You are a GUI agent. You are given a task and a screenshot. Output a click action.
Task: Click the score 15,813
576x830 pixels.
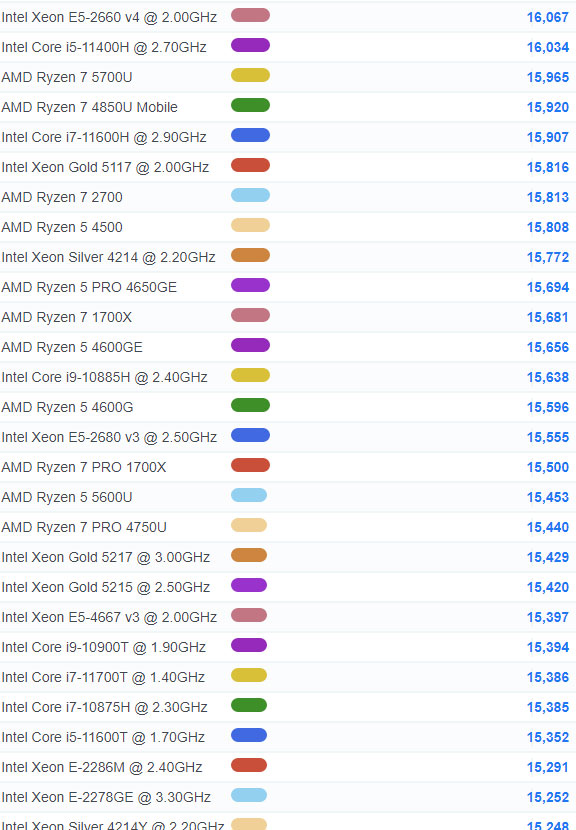pyautogui.click(x=548, y=197)
